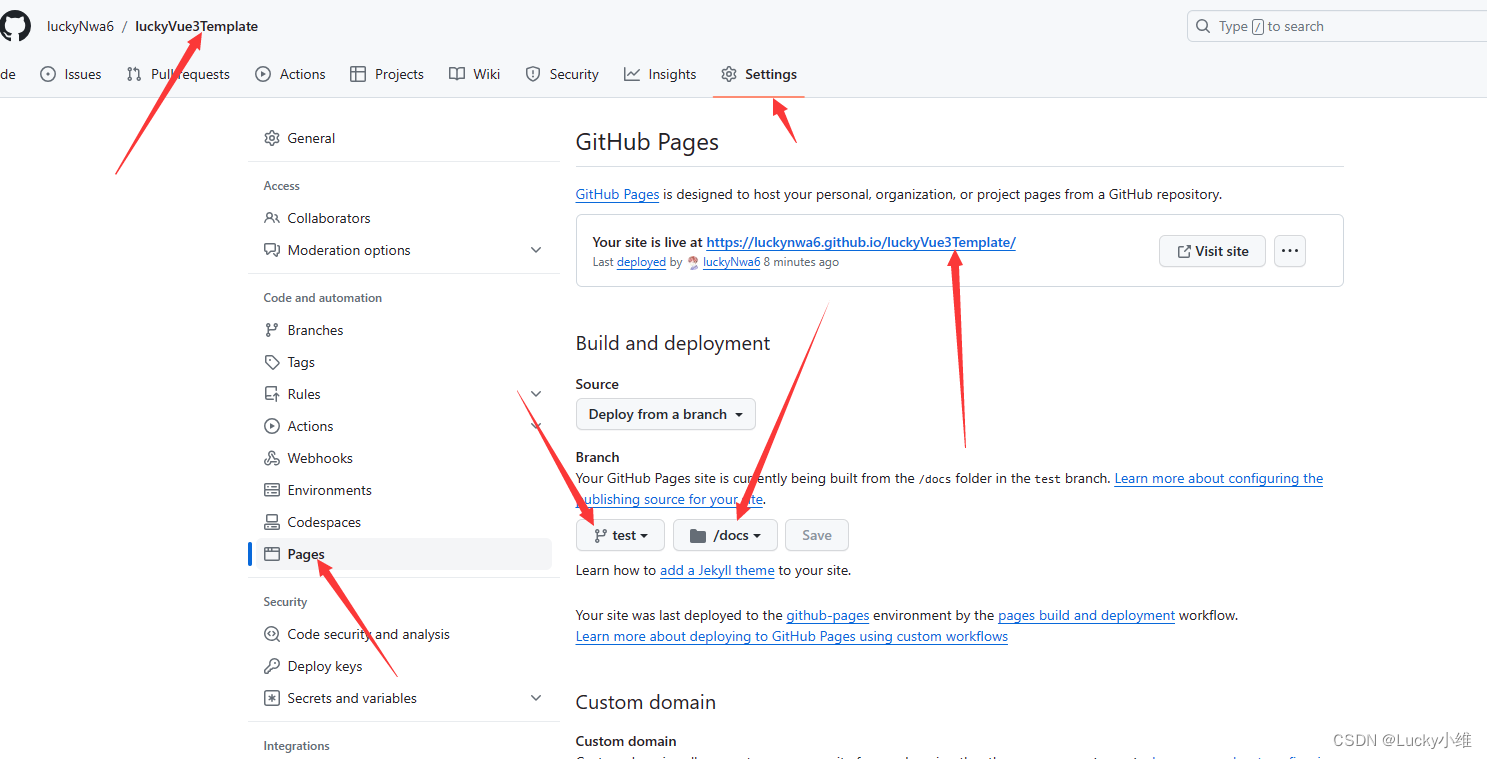Click the GitHub logo icon

pyautogui.click(x=14, y=26)
